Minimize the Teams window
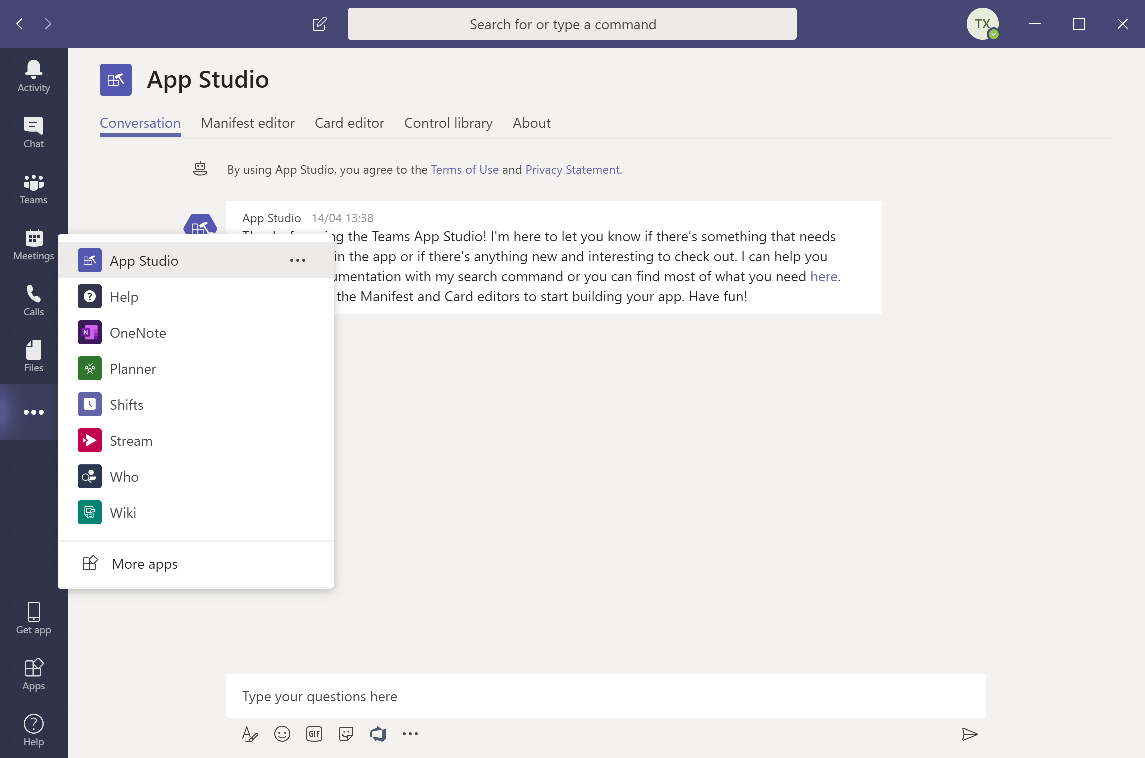The width and height of the screenshot is (1145, 758). click(x=1035, y=24)
